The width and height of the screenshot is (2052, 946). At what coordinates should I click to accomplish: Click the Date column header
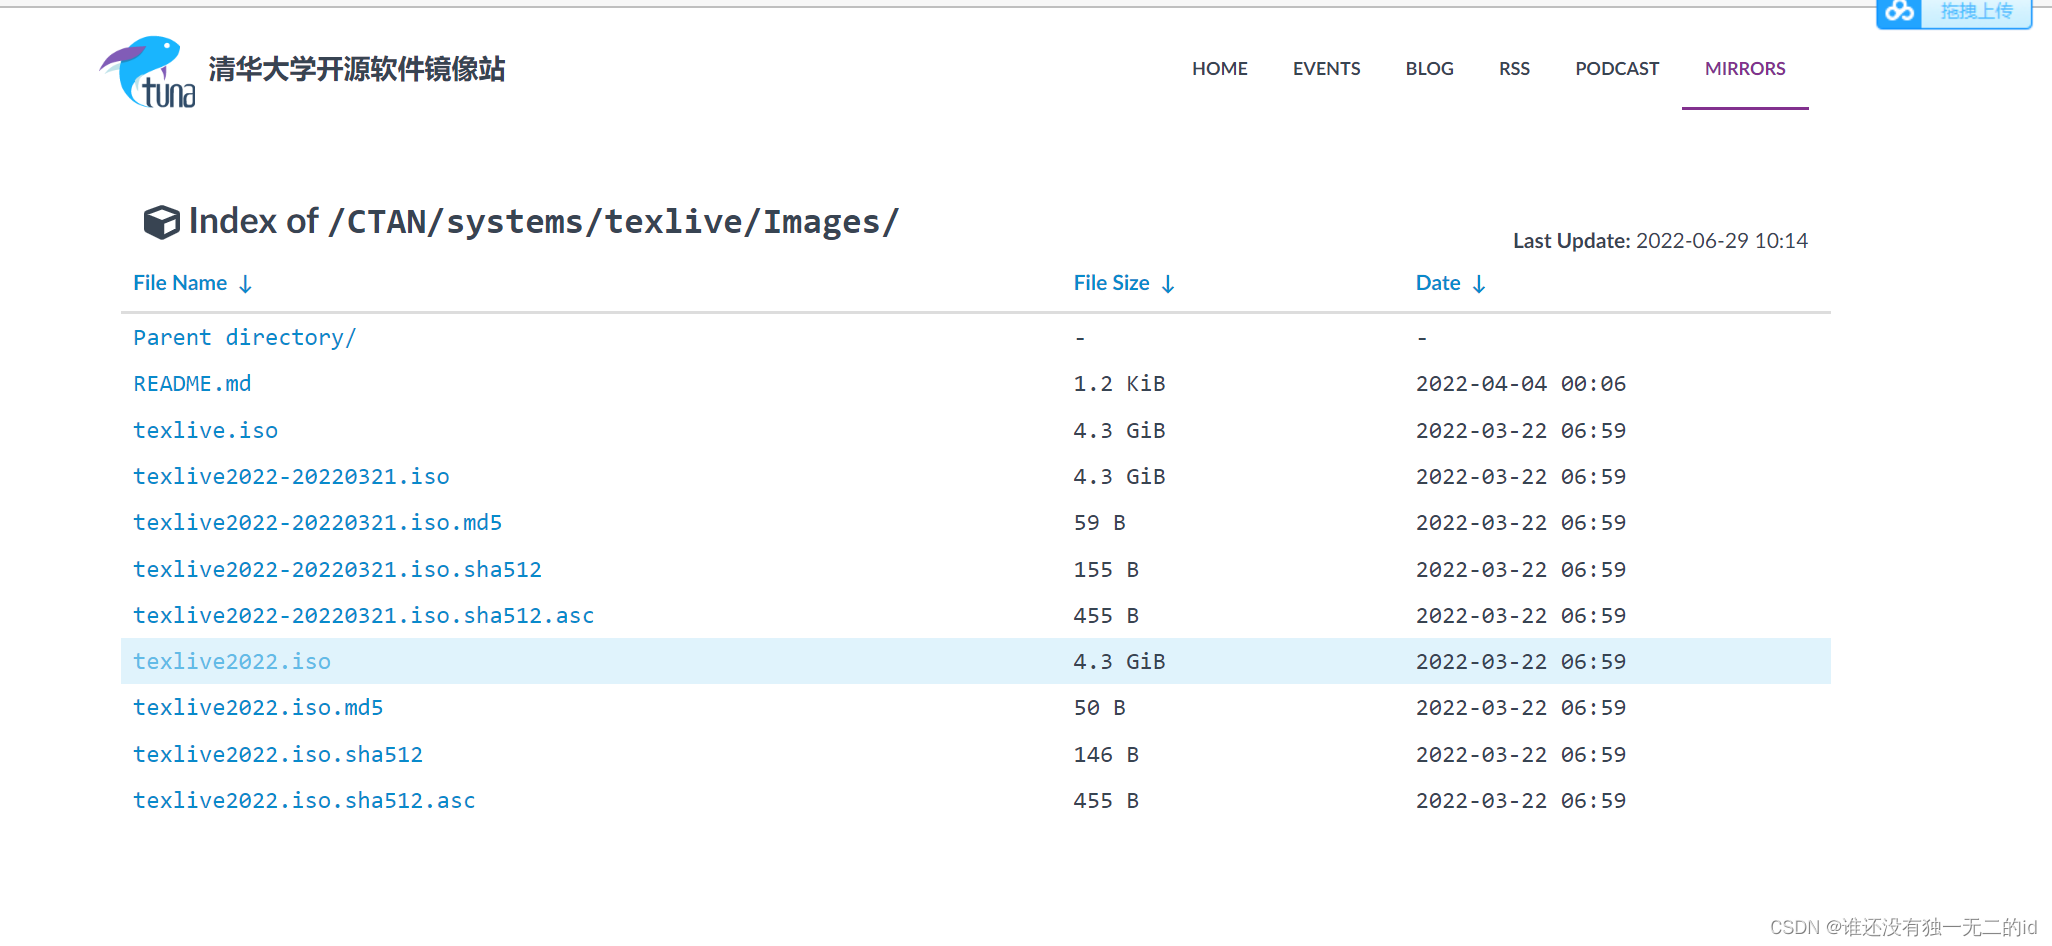click(x=1437, y=283)
